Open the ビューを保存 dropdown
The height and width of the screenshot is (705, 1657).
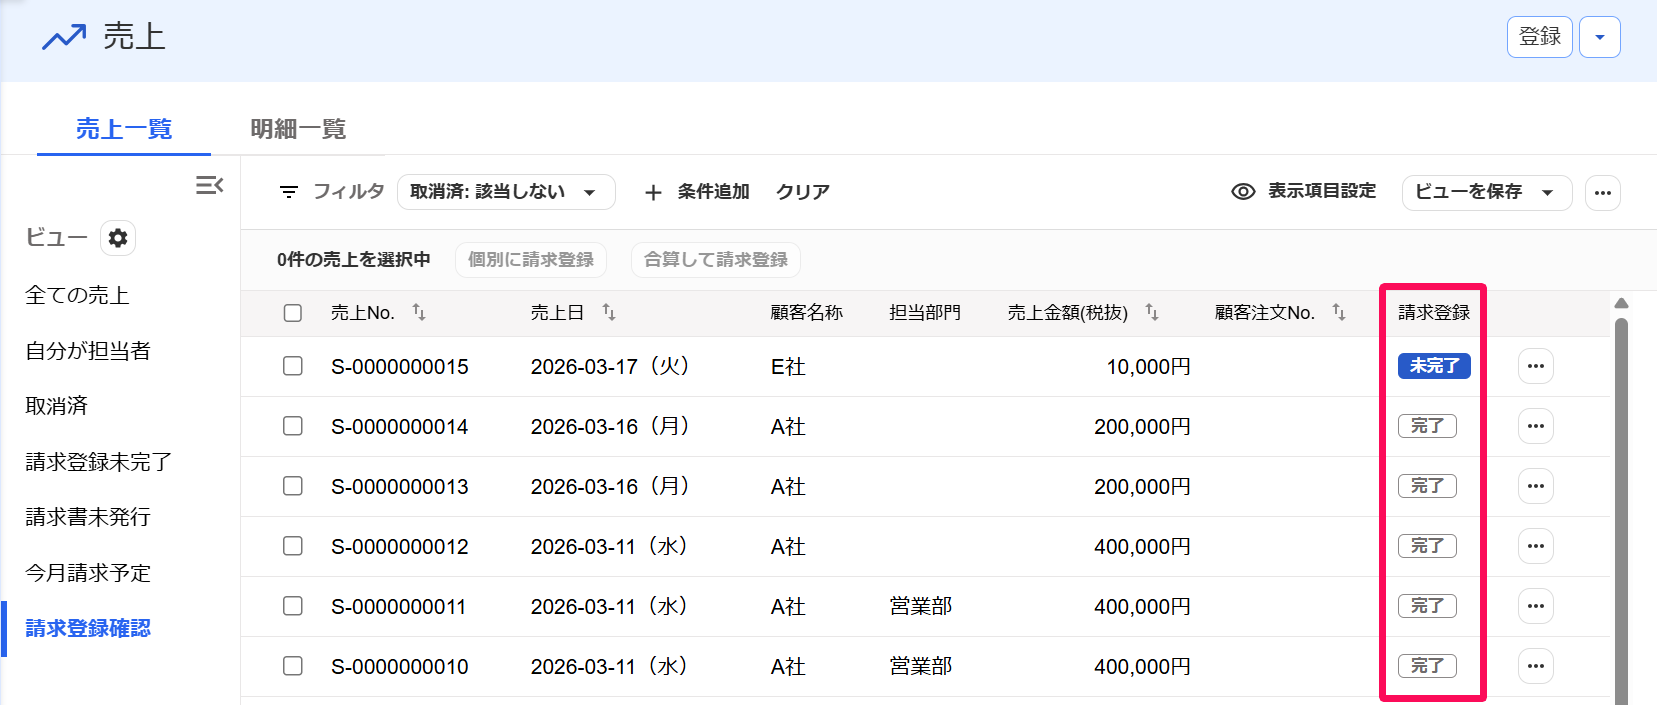[1487, 192]
